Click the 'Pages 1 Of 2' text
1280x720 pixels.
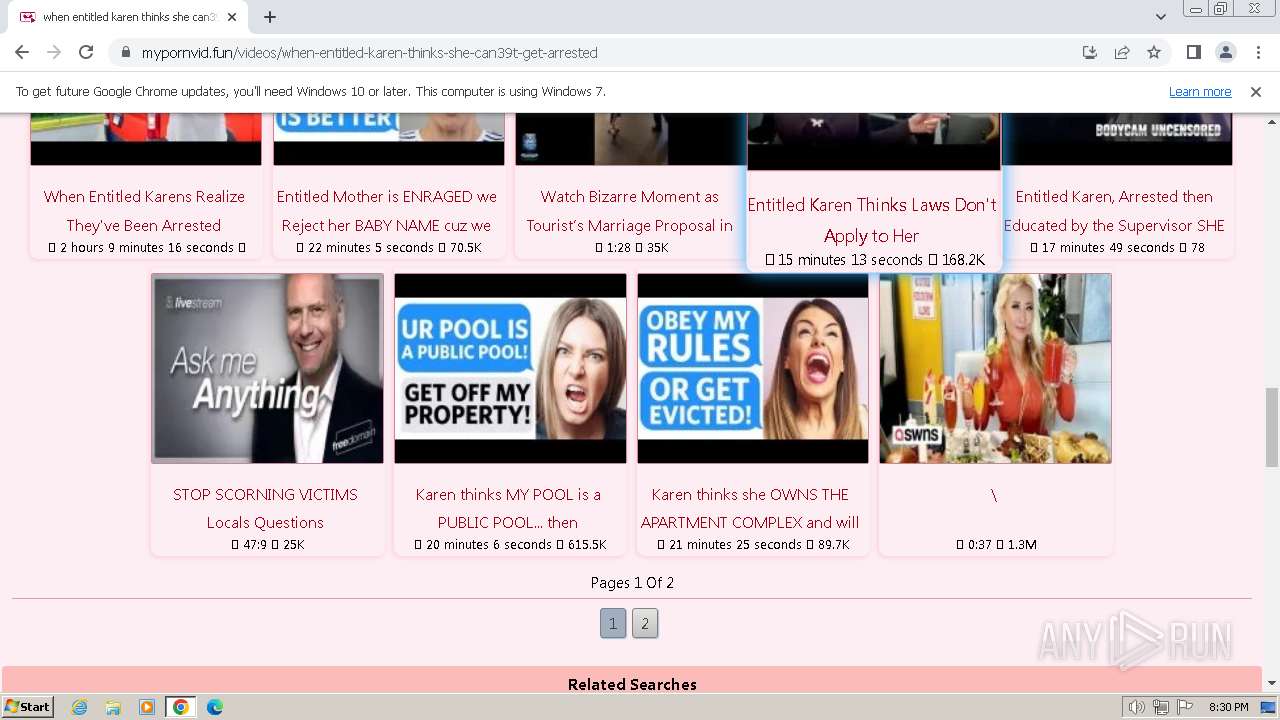[632, 582]
